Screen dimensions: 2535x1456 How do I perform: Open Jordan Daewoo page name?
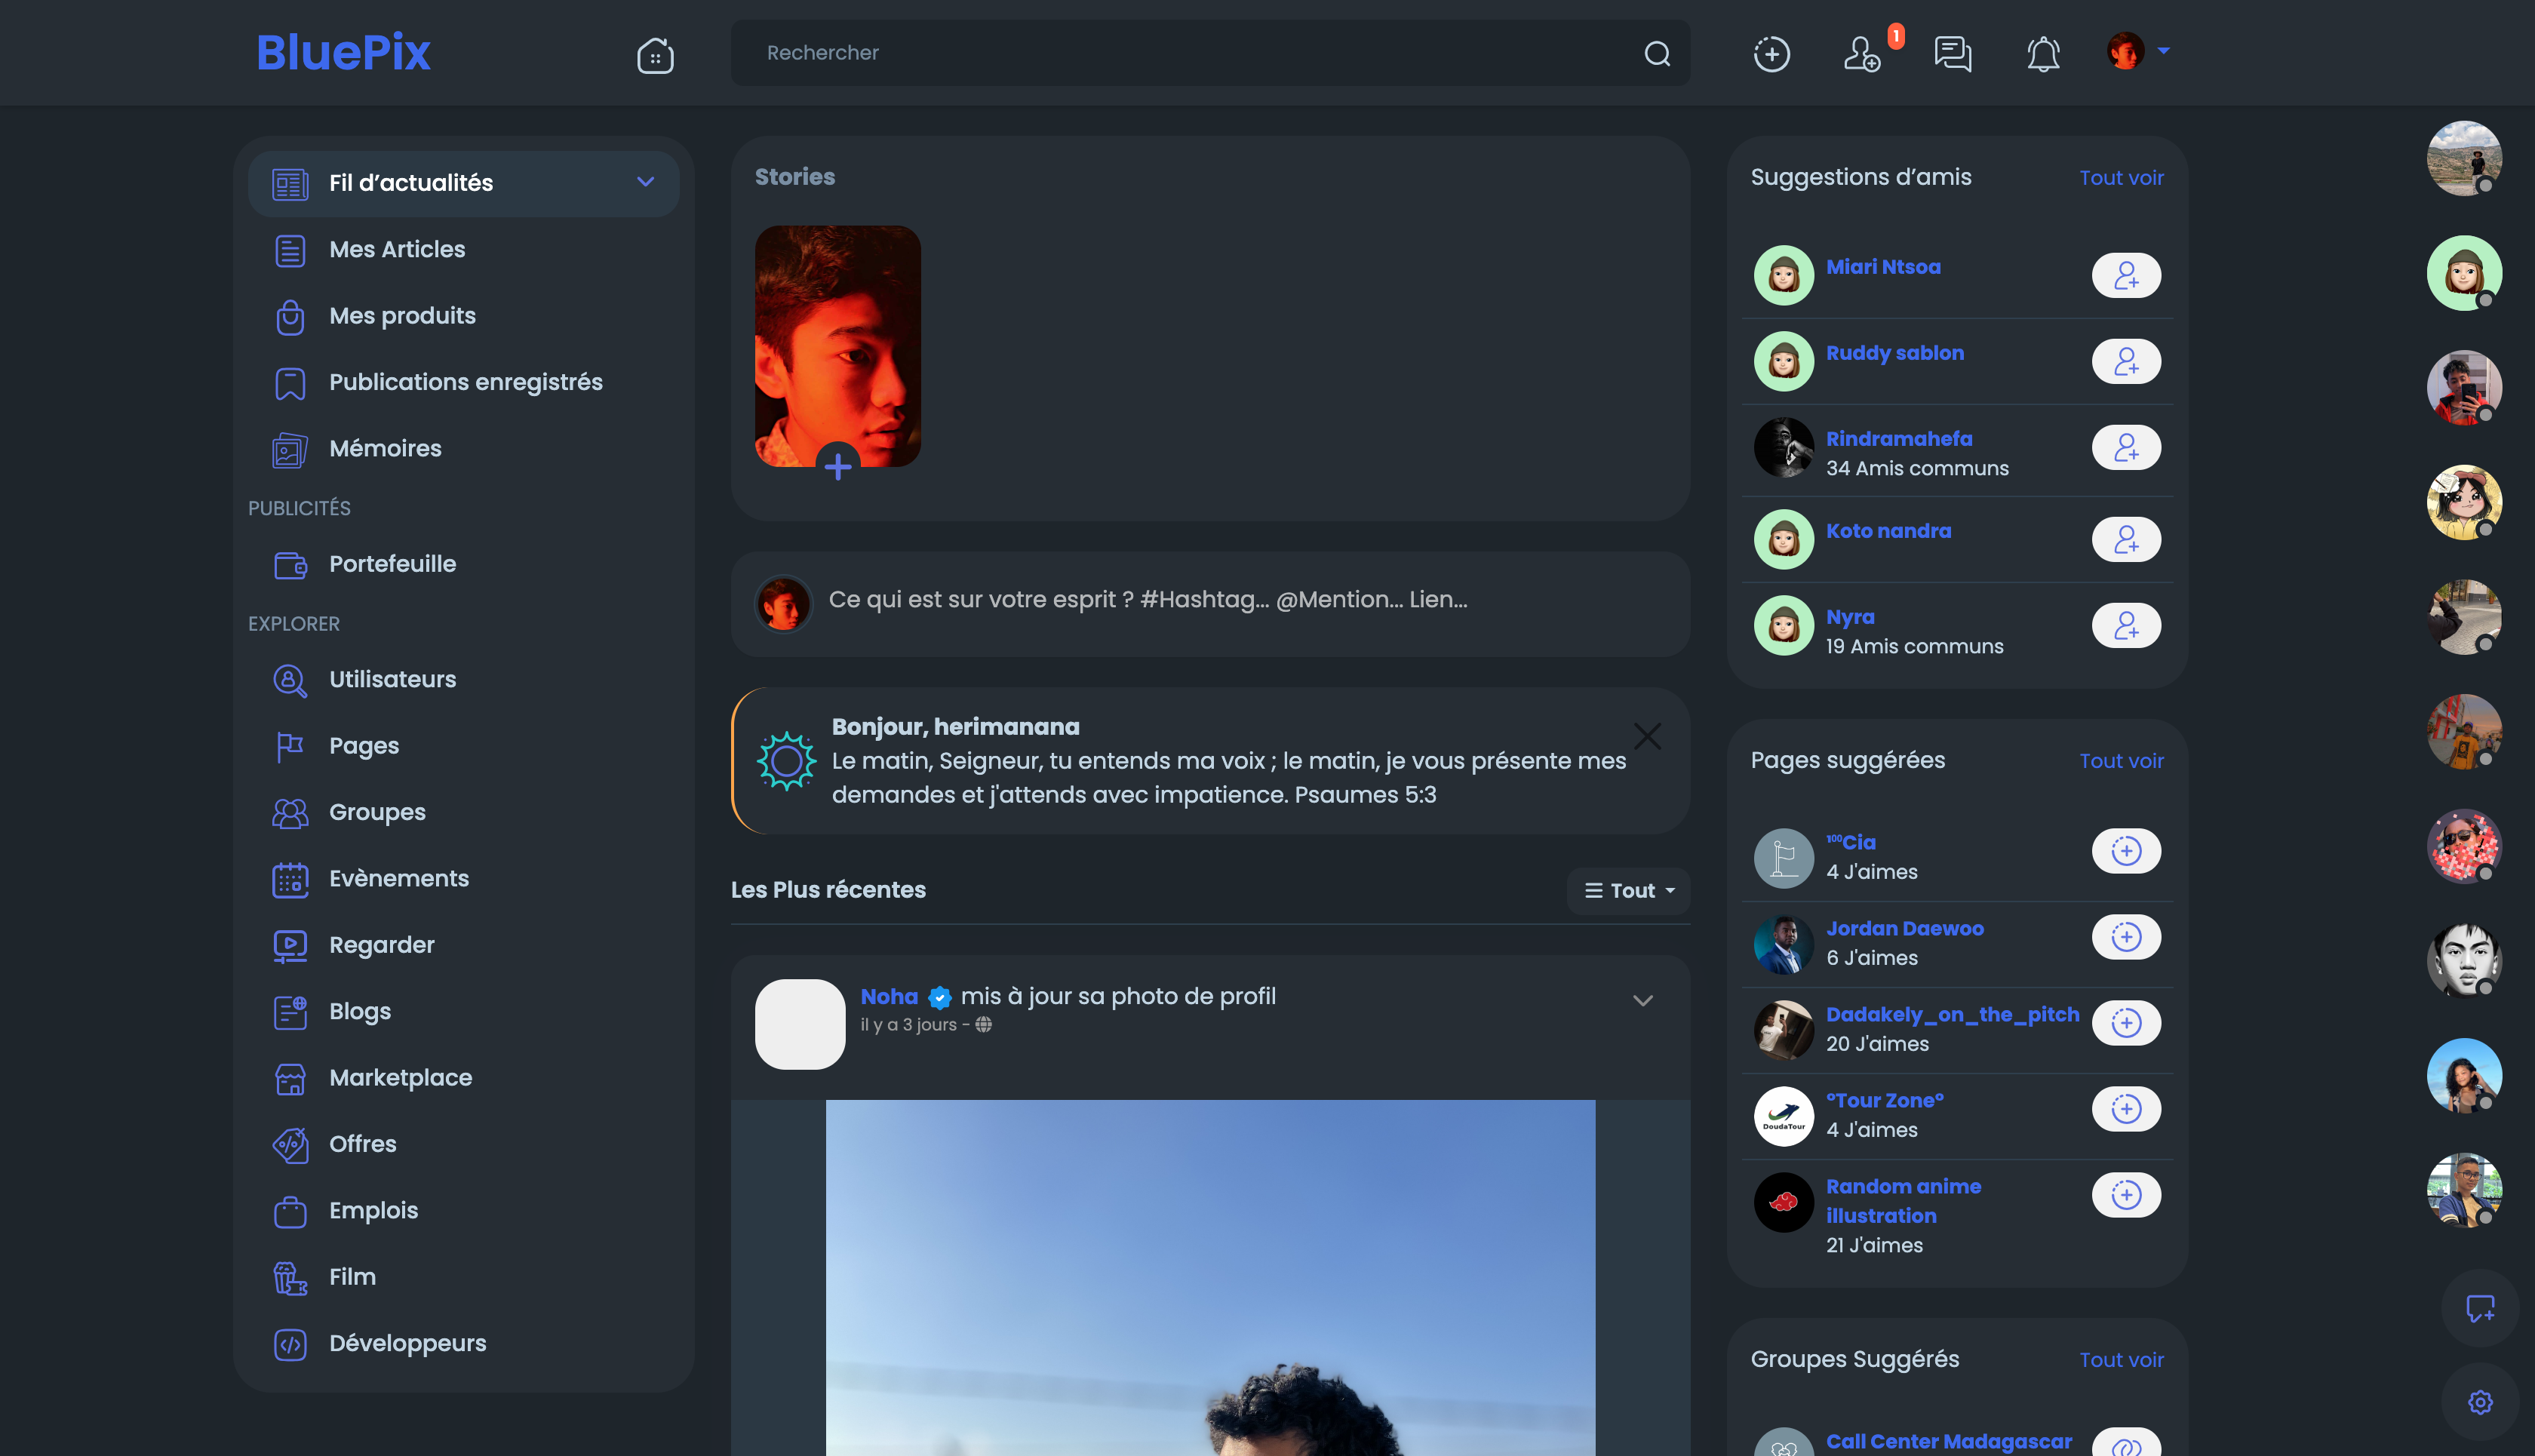point(1904,928)
